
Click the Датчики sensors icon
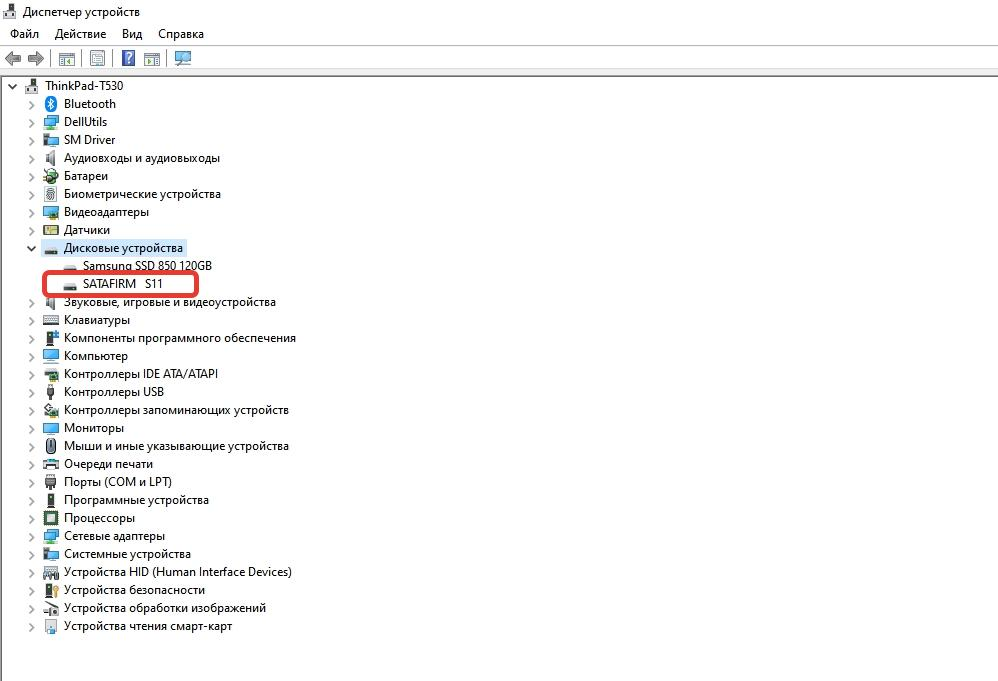coord(51,230)
